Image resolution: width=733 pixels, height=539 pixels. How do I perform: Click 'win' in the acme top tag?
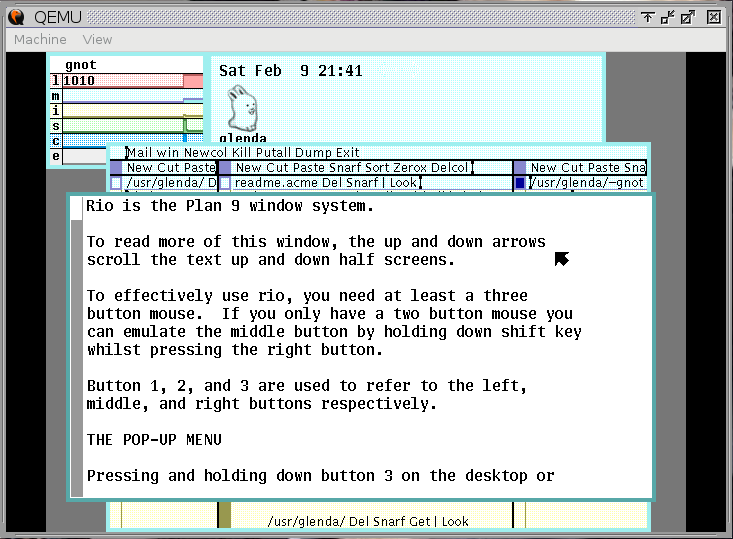(x=168, y=152)
